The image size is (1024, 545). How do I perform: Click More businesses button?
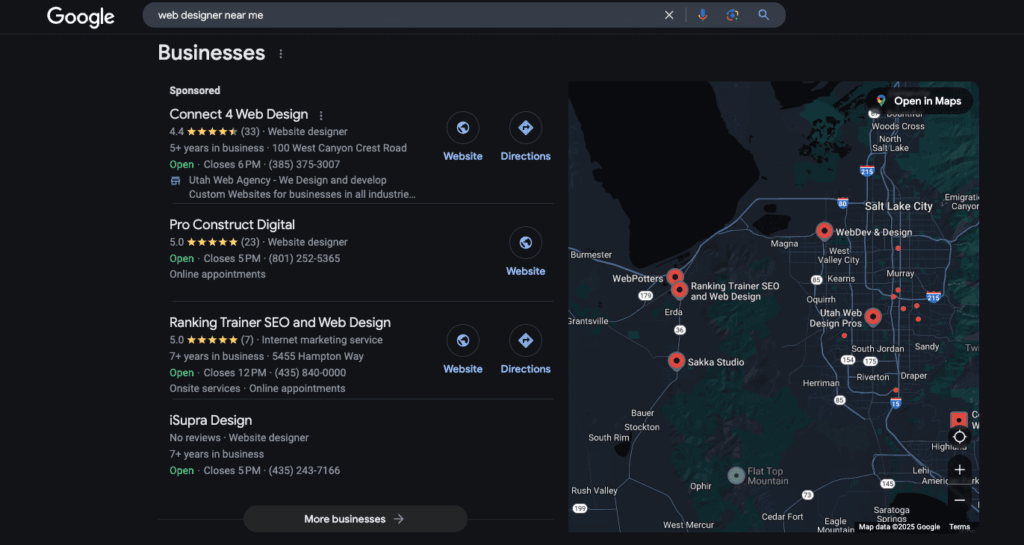355,519
